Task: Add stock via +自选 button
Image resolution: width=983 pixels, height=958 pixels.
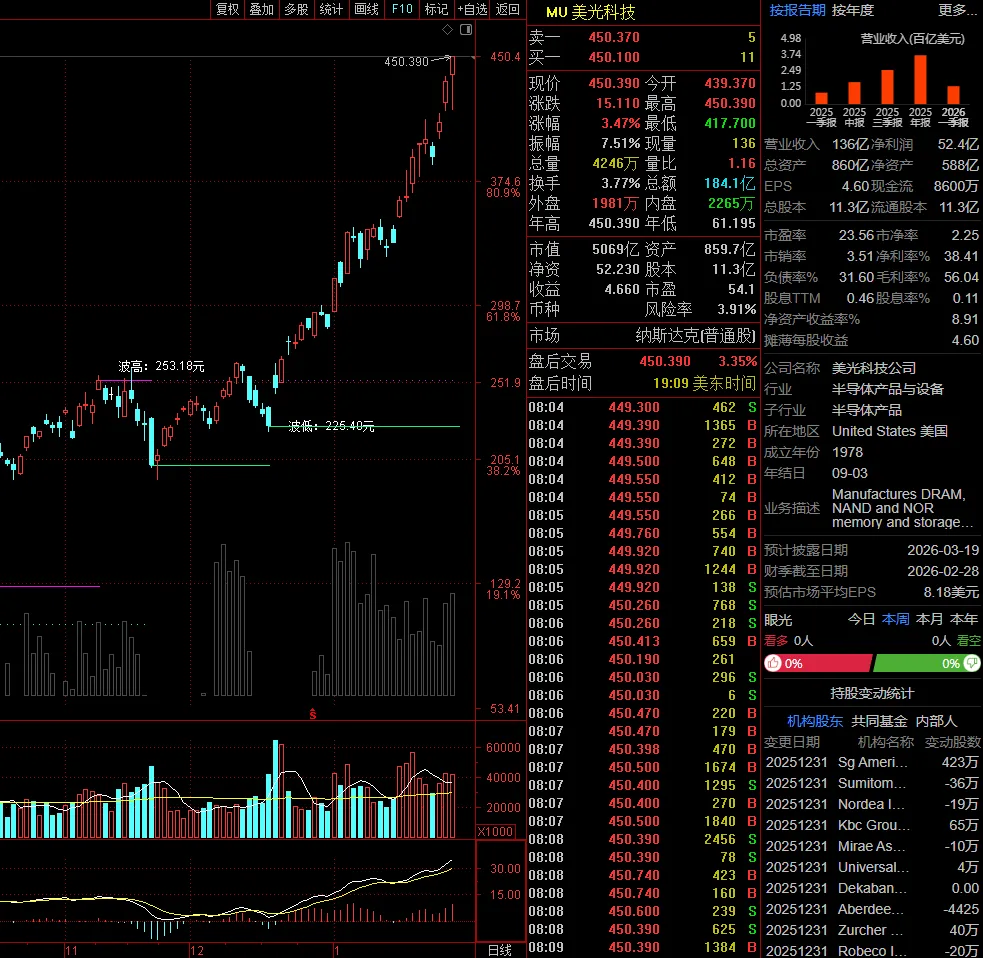Action: [x=472, y=9]
